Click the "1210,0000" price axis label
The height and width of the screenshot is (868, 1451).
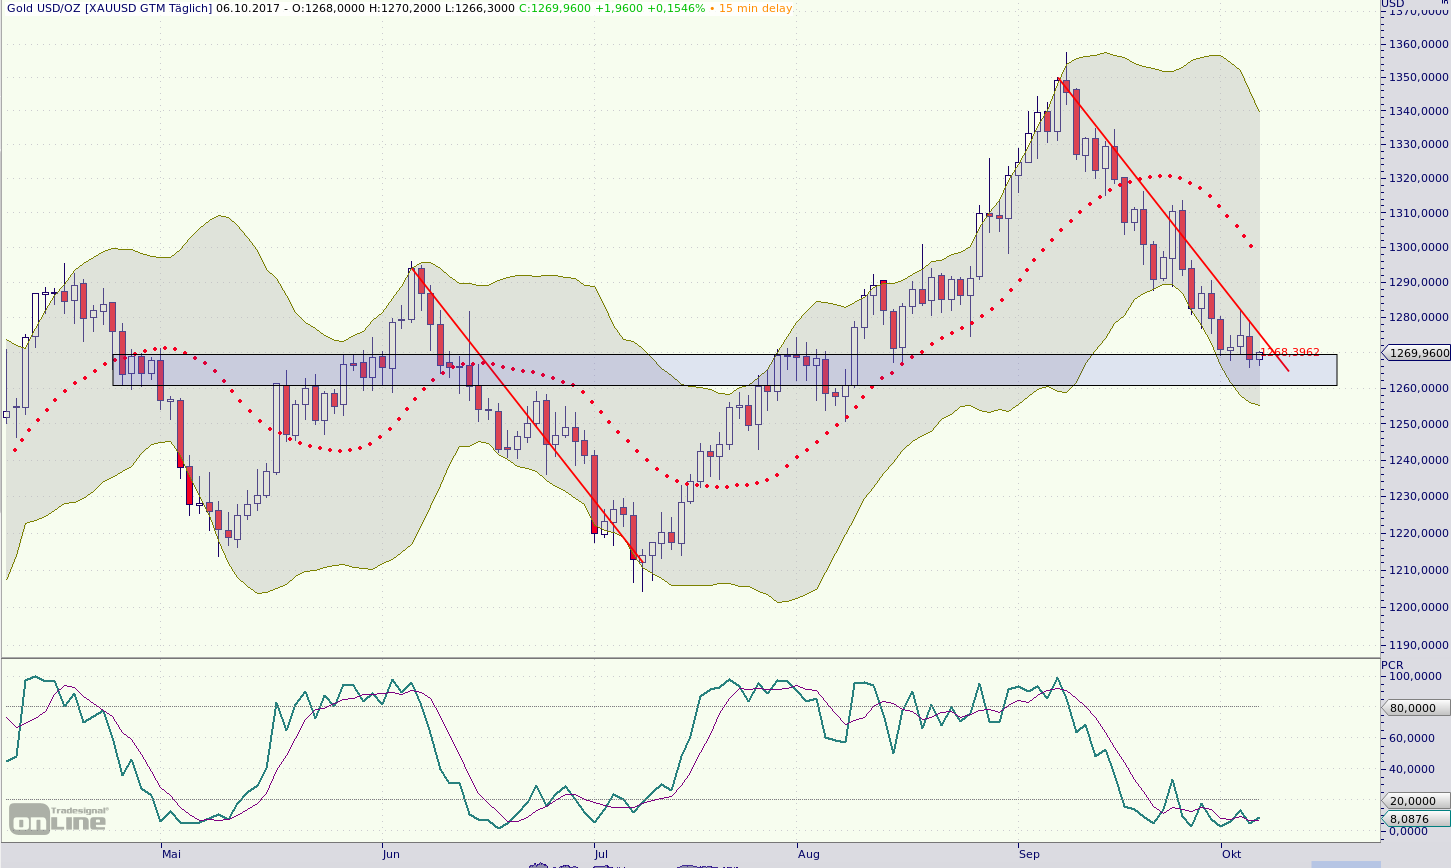click(x=1418, y=570)
